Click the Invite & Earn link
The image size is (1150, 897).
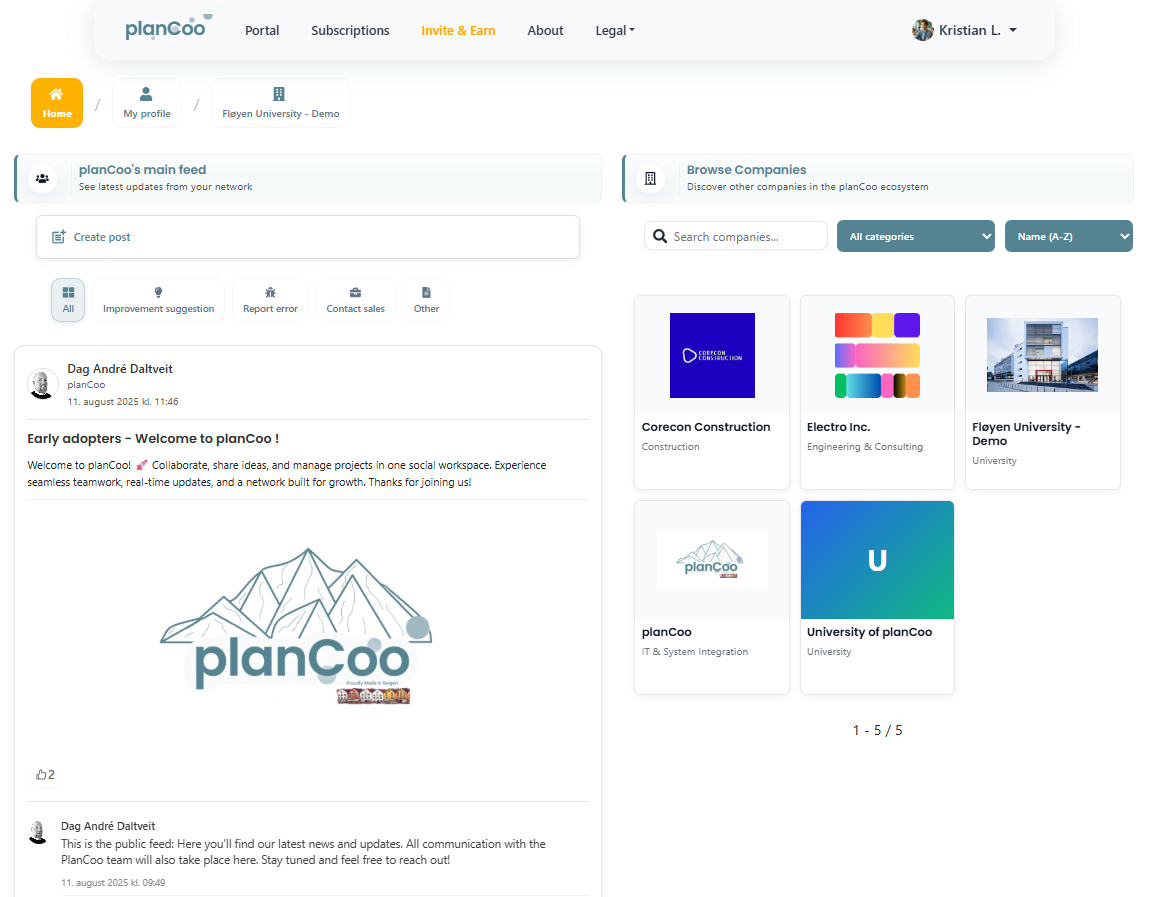click(x=458, y=30)
